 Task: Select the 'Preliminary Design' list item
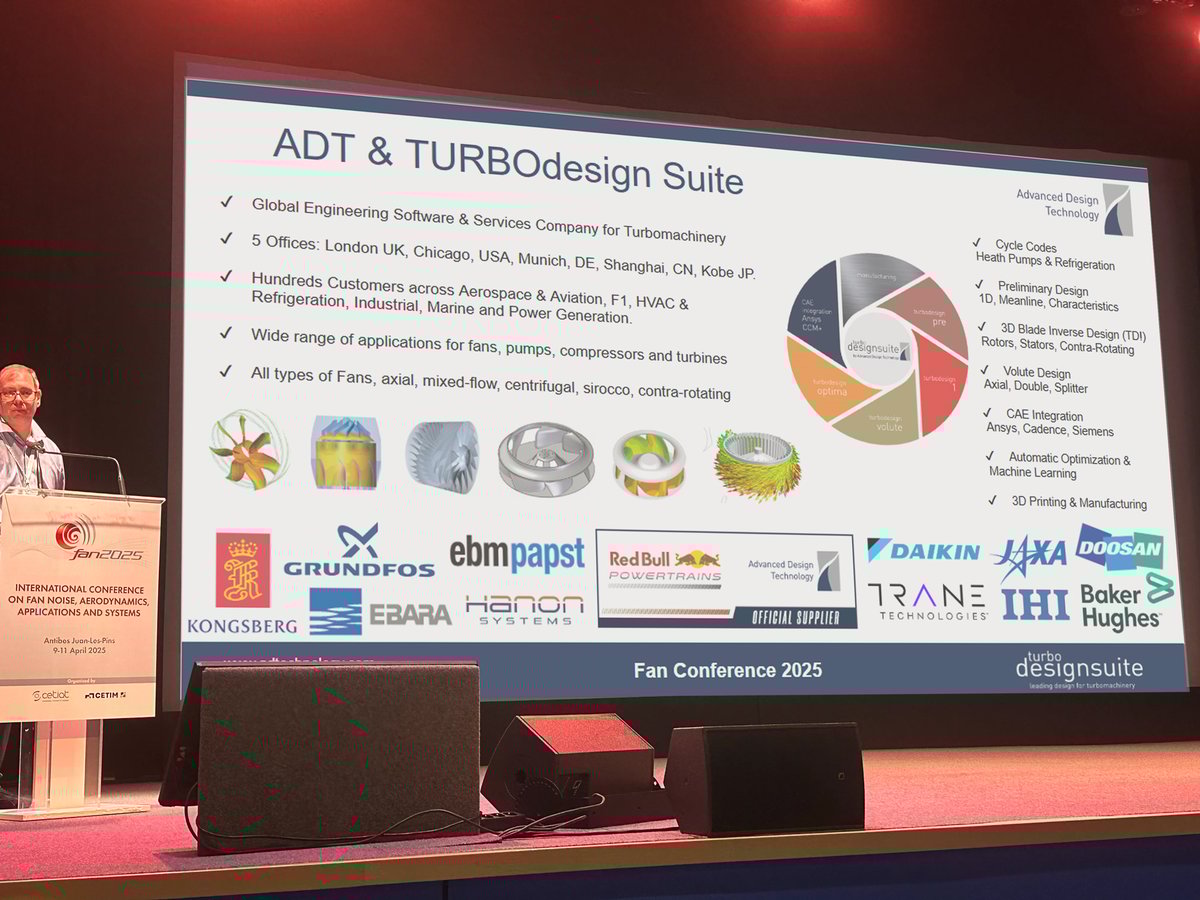1042,289
